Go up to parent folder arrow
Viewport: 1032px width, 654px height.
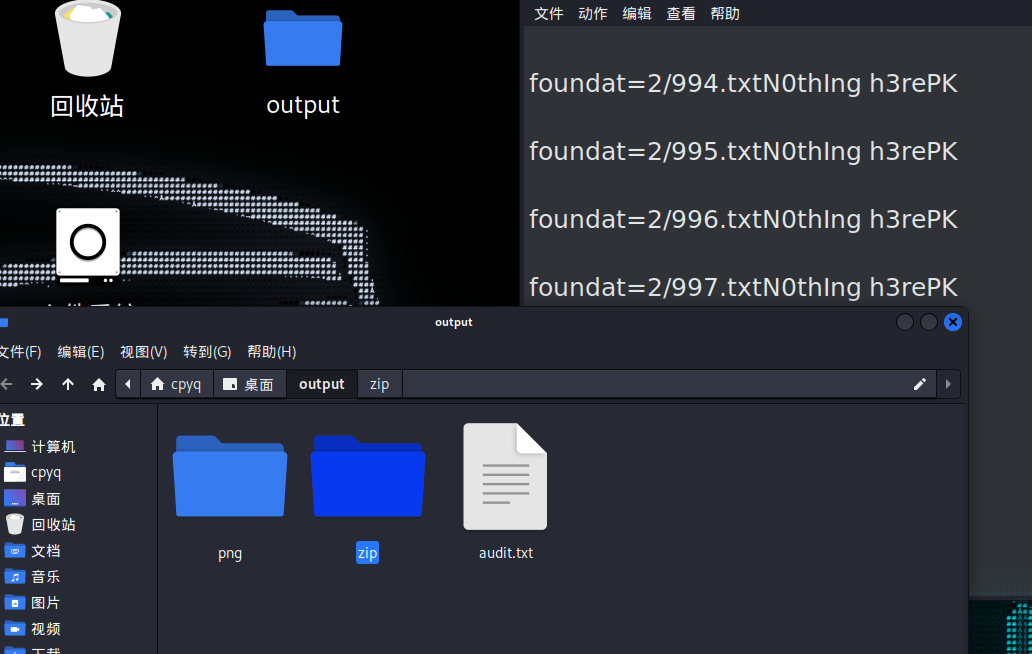pos(68,384)
